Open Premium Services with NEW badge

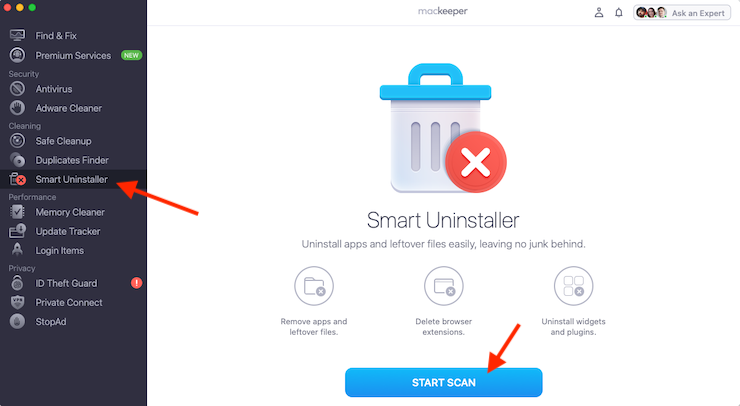pos(73,55)
